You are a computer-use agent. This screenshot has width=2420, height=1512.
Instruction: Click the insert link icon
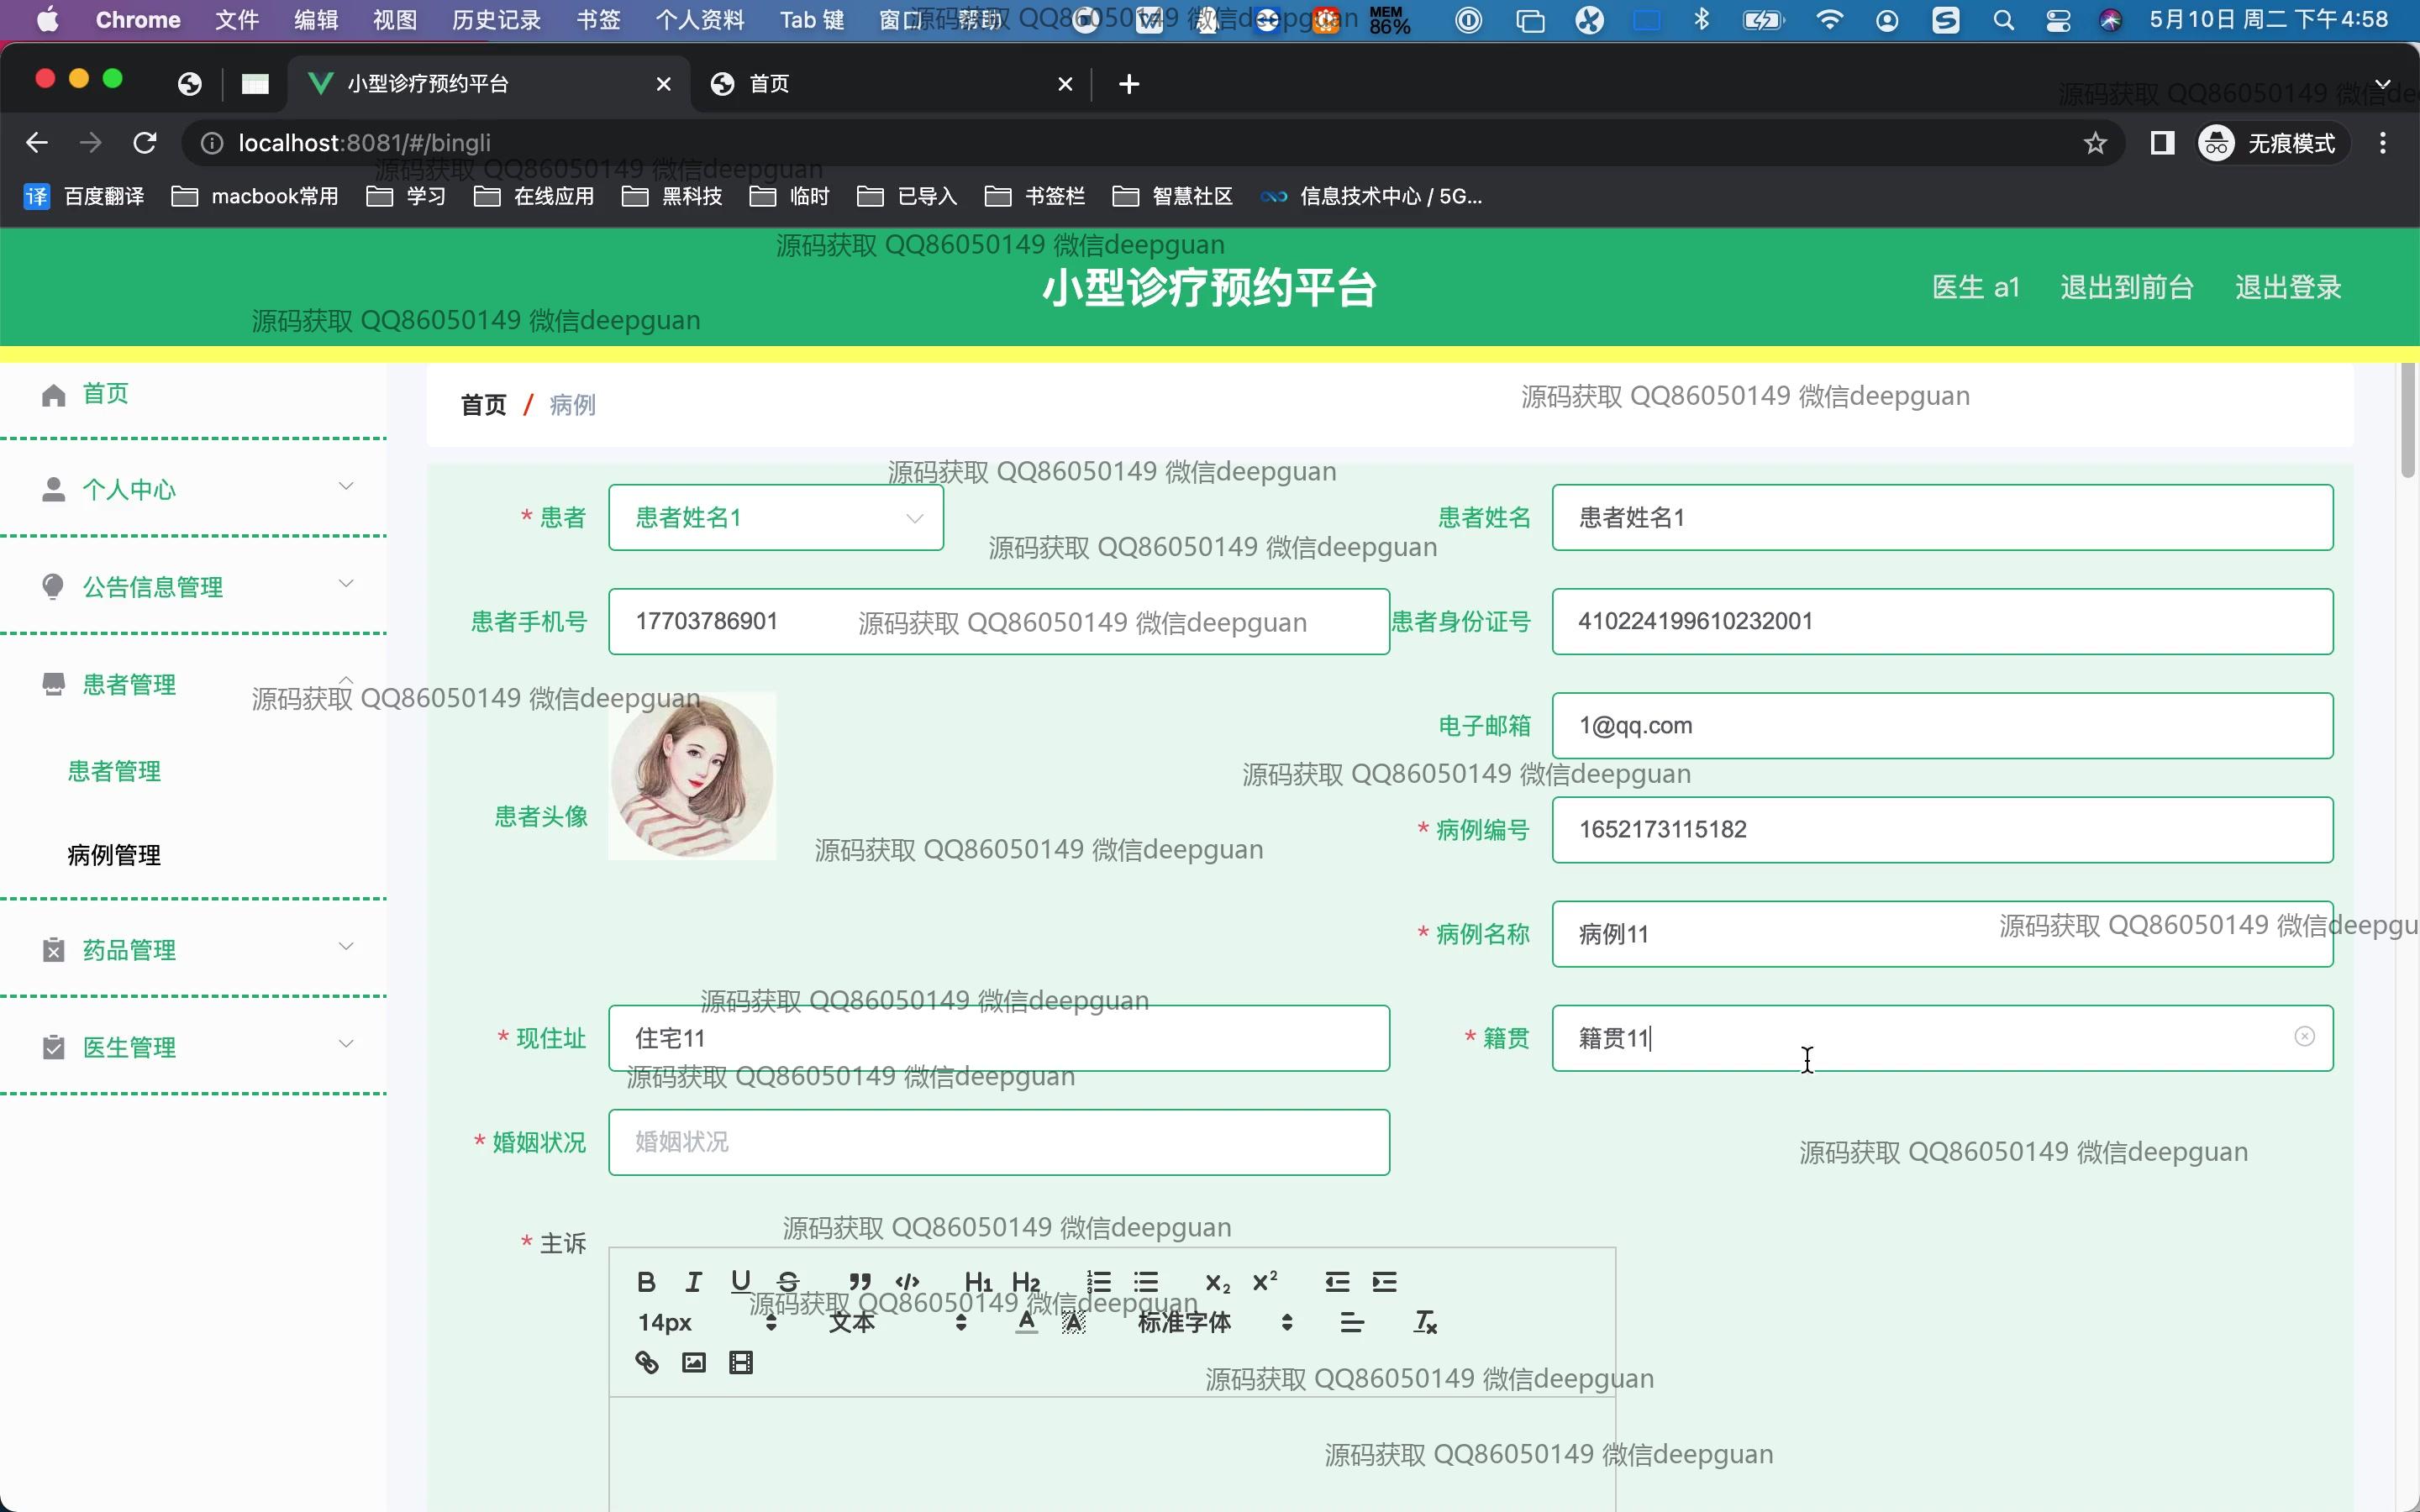coord(647,1362)
